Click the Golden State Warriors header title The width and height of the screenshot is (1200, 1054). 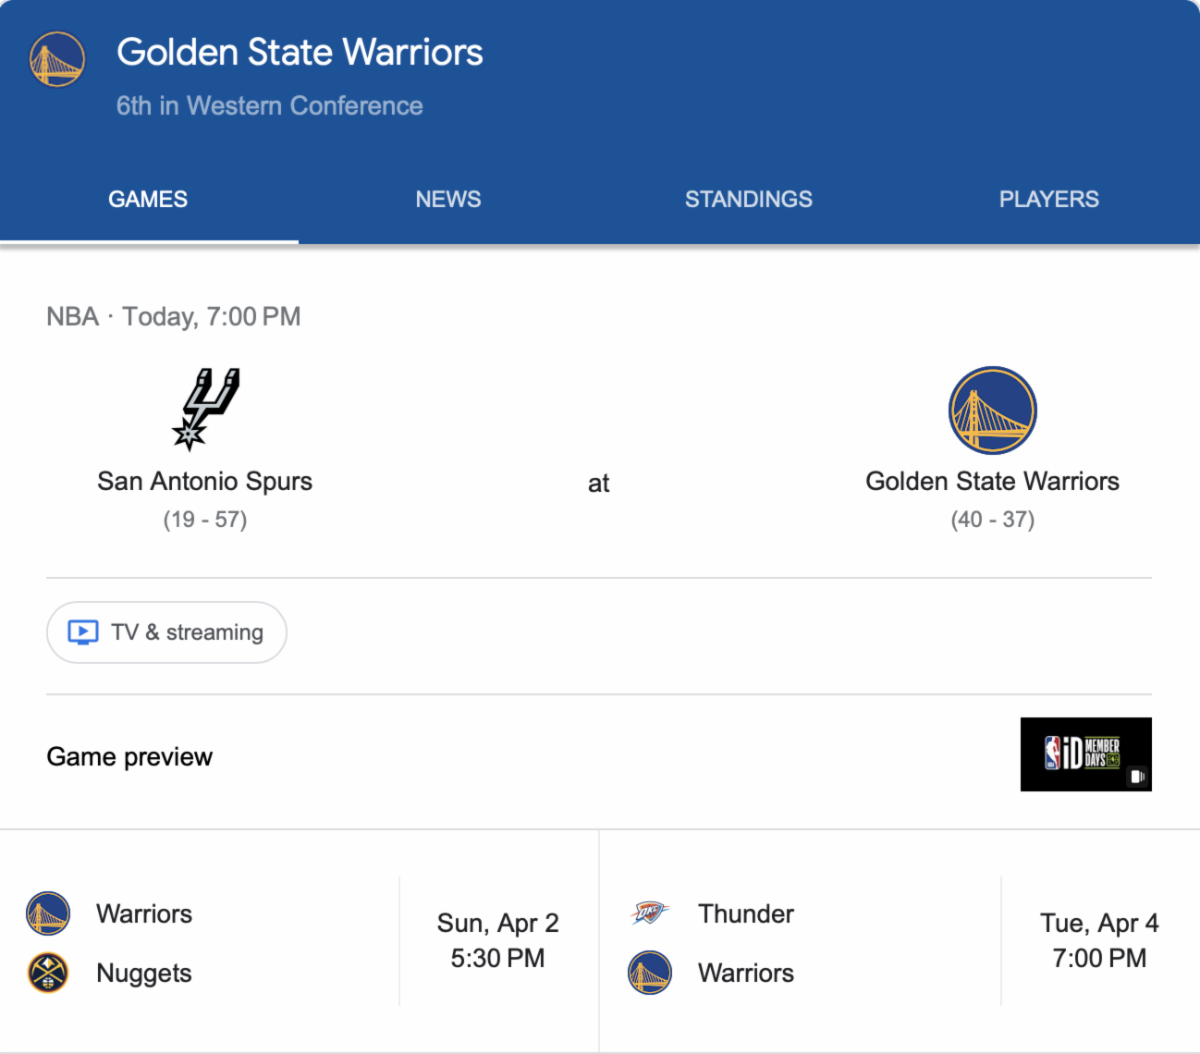click(x=300, y=52)
